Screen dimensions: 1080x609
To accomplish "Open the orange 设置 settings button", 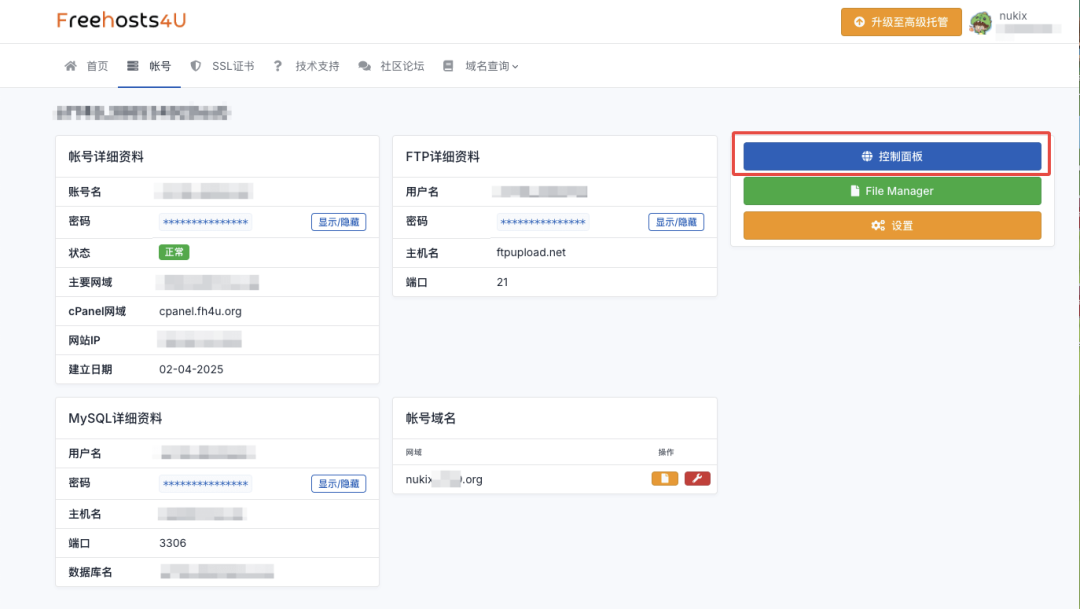I will (x=892, y=225).
